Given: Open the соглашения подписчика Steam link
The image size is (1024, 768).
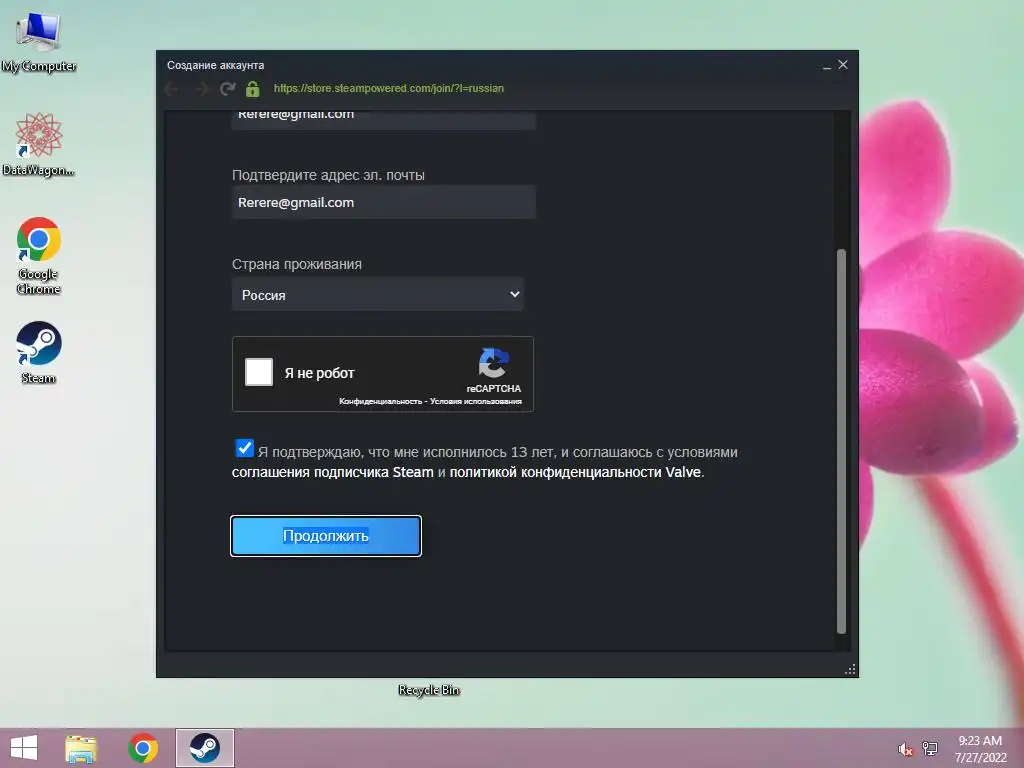Looking at the screenshot, I should (x=332, y=472).
